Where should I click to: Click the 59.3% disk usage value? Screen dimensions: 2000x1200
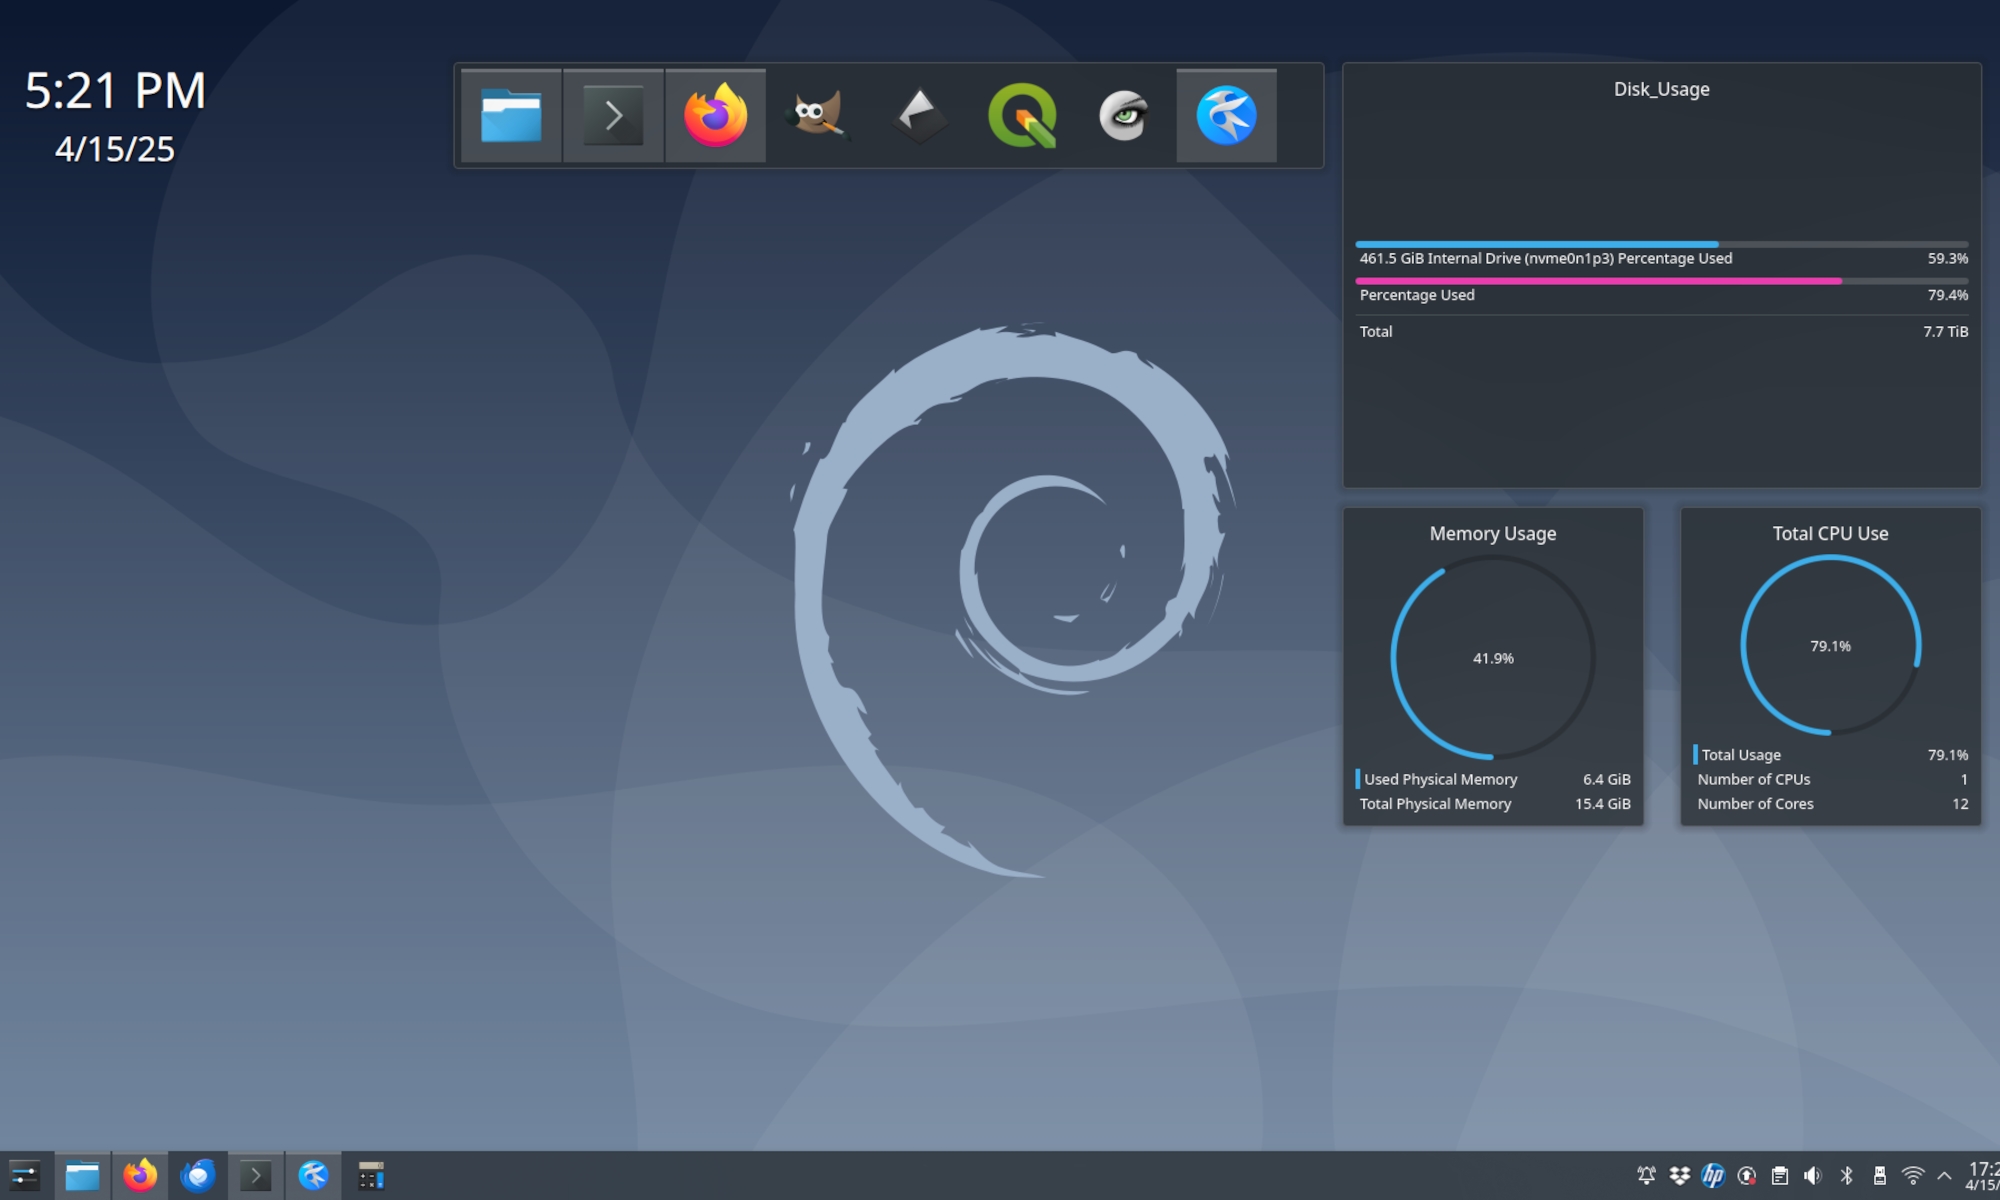point(1947,258)
